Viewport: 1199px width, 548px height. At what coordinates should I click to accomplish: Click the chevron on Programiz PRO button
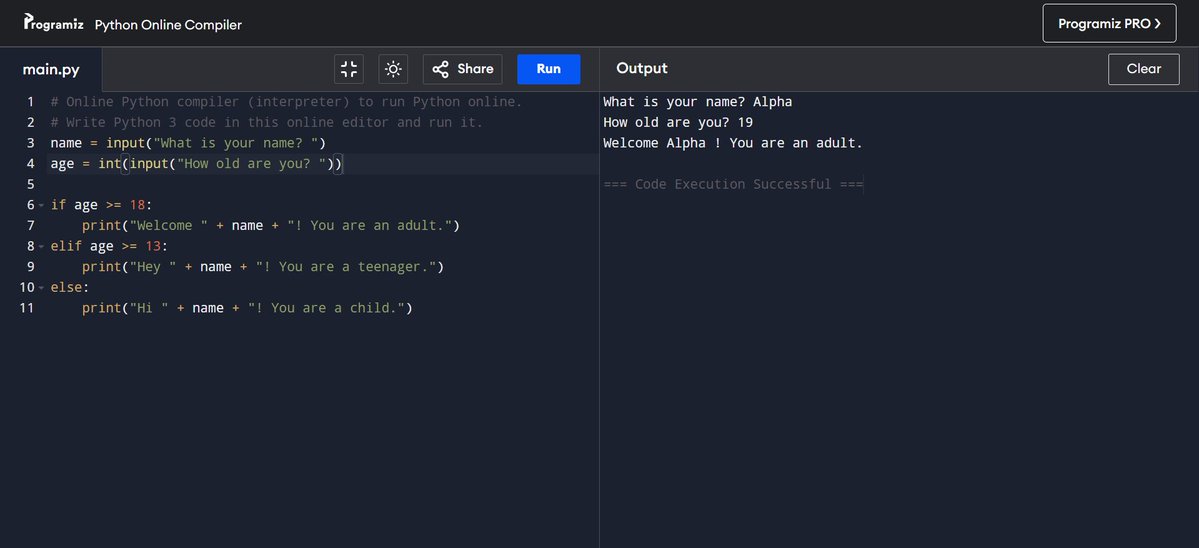[1158, 24]
